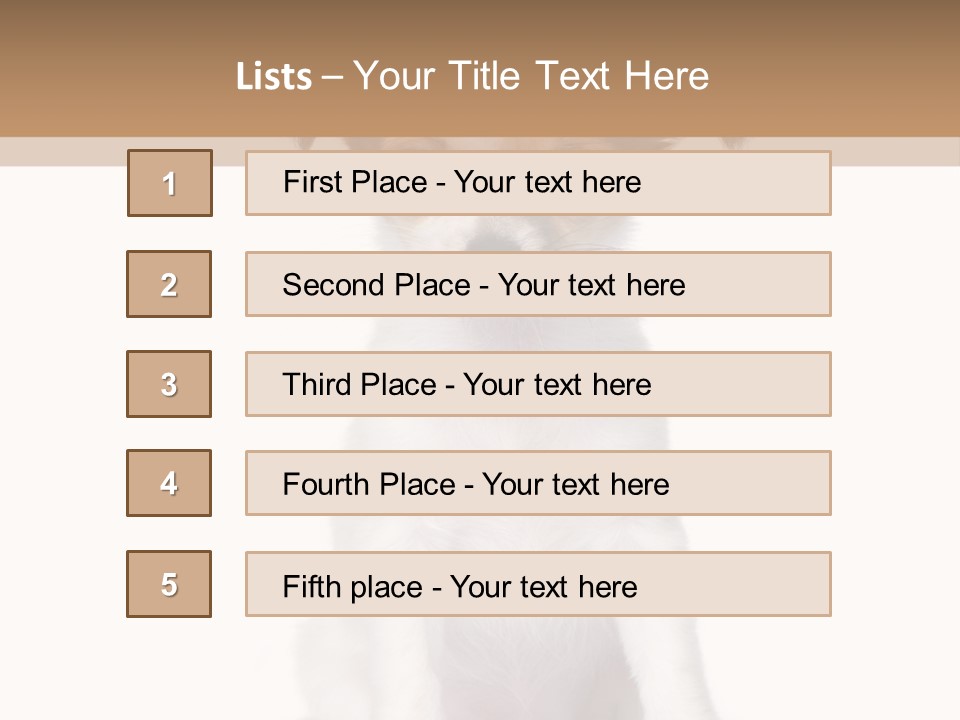960x720 pixels.
Task: Click the word 'Third' in the list
Action: (x=315, y=385)
